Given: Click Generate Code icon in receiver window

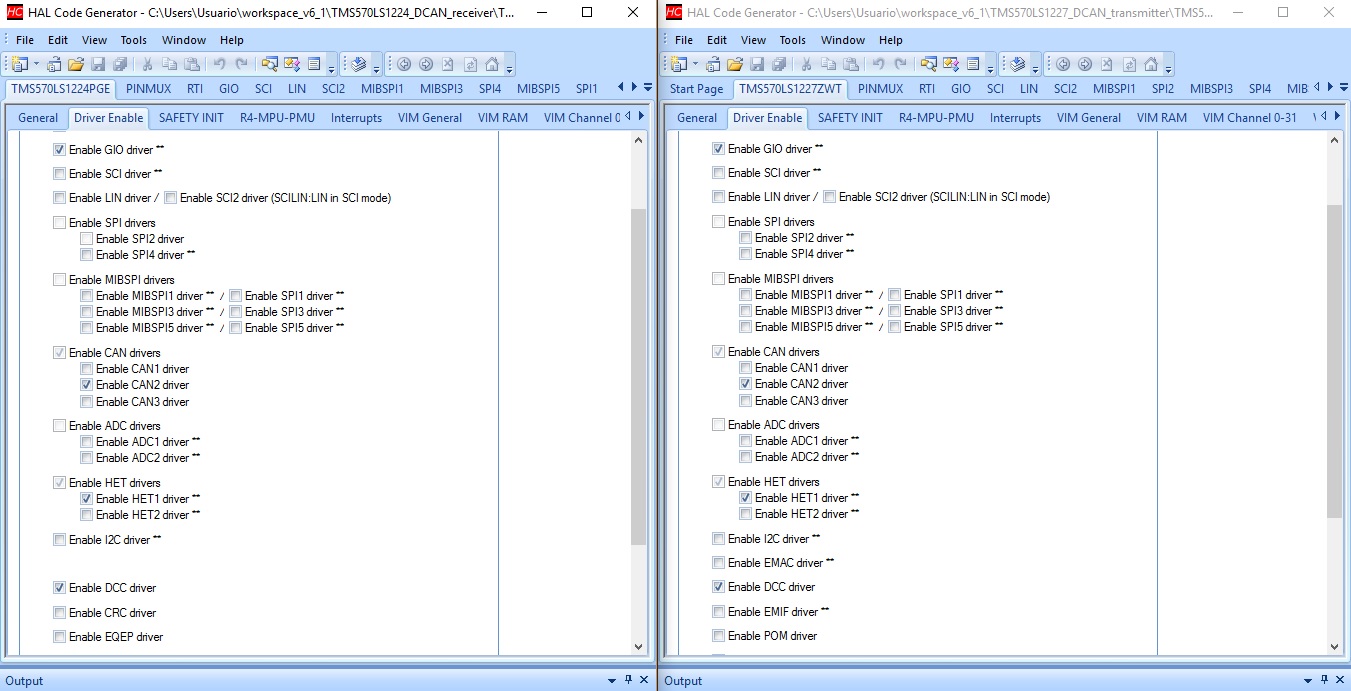Looking at the screenshot, I should click(359, 64).
